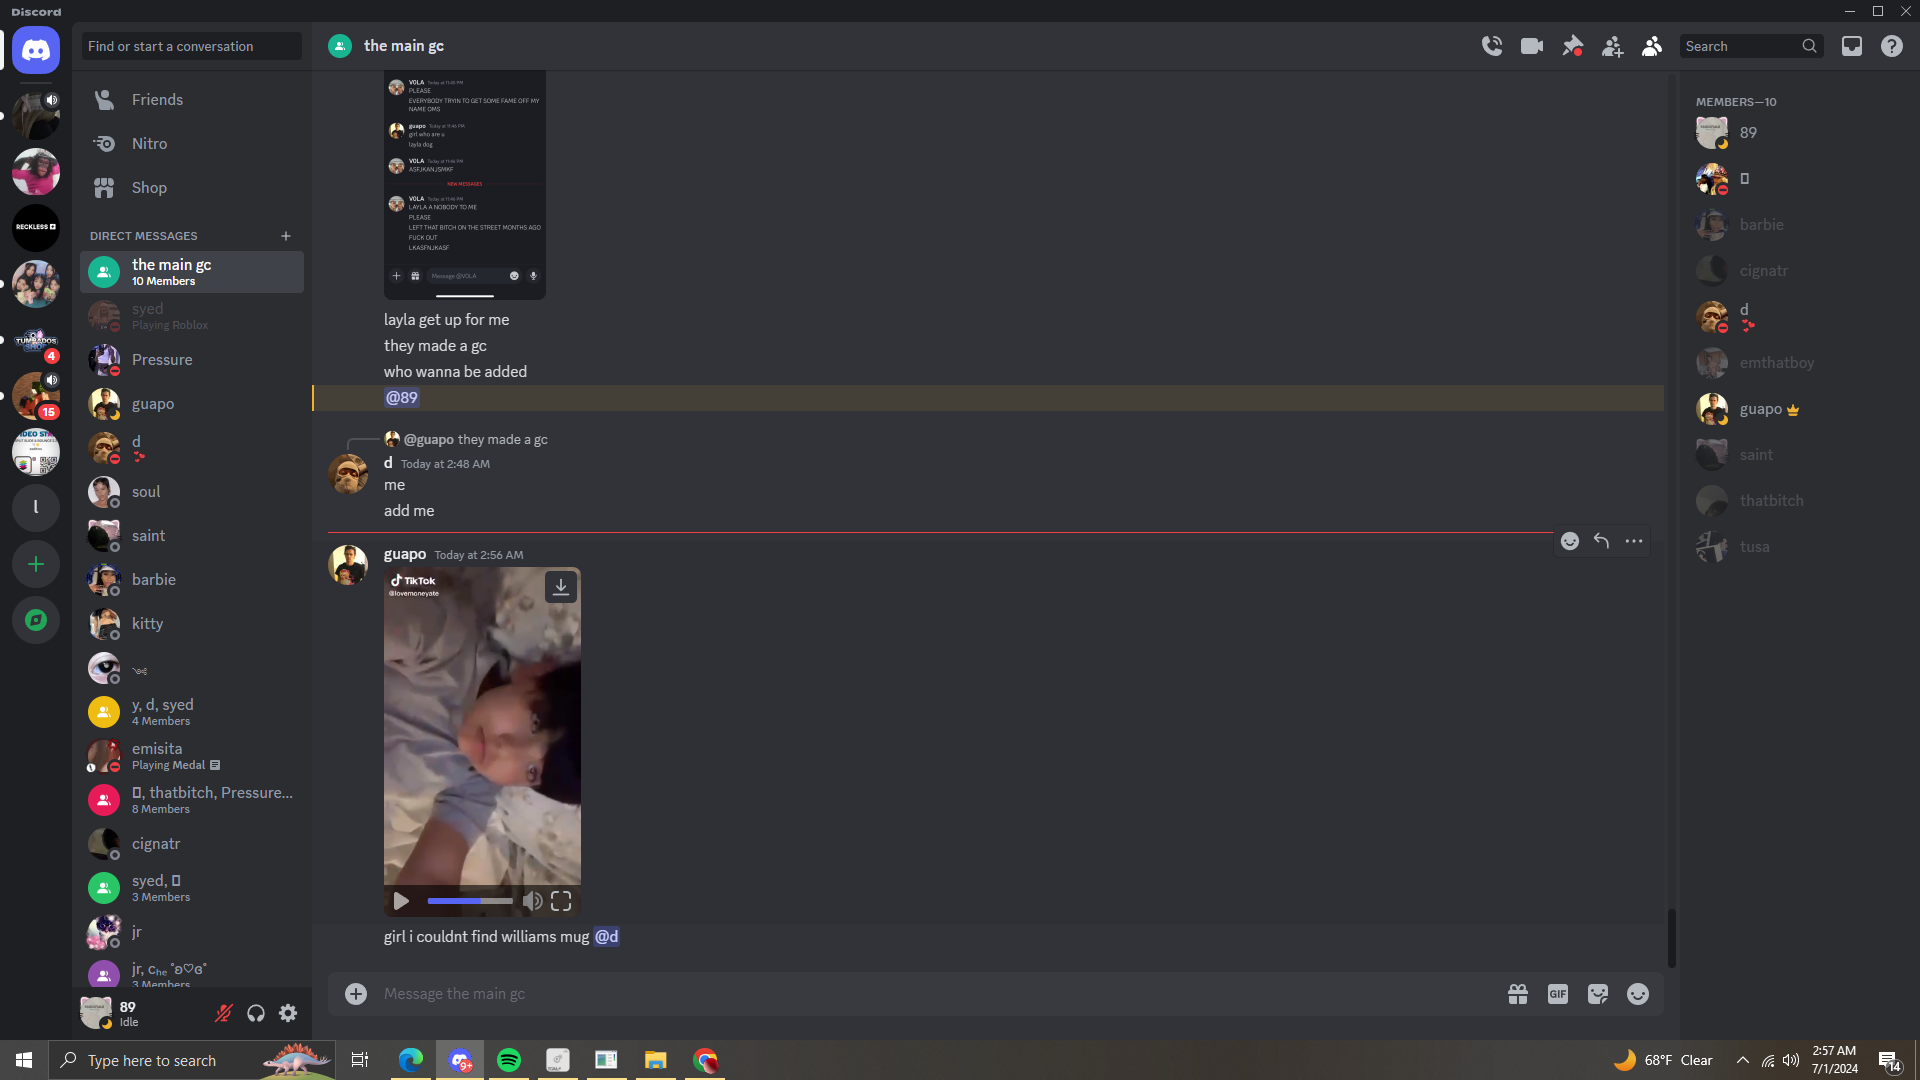Image resolution: width=1920 pixels, height=1080 pixels.
Task: Click Find or start a conversation
Action: point(192,46)
